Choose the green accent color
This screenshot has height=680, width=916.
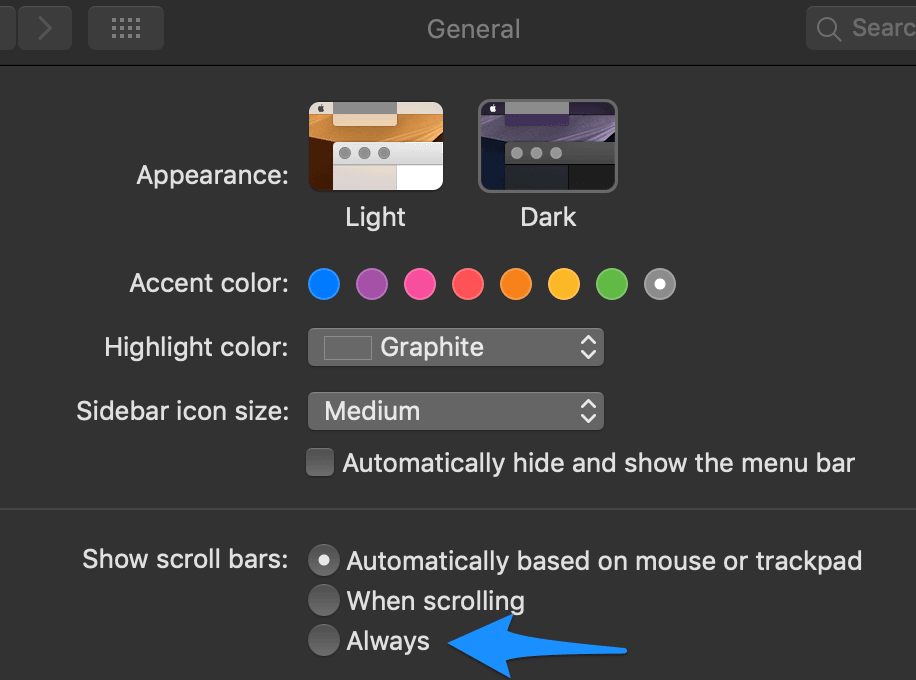[x=611, y=284]
